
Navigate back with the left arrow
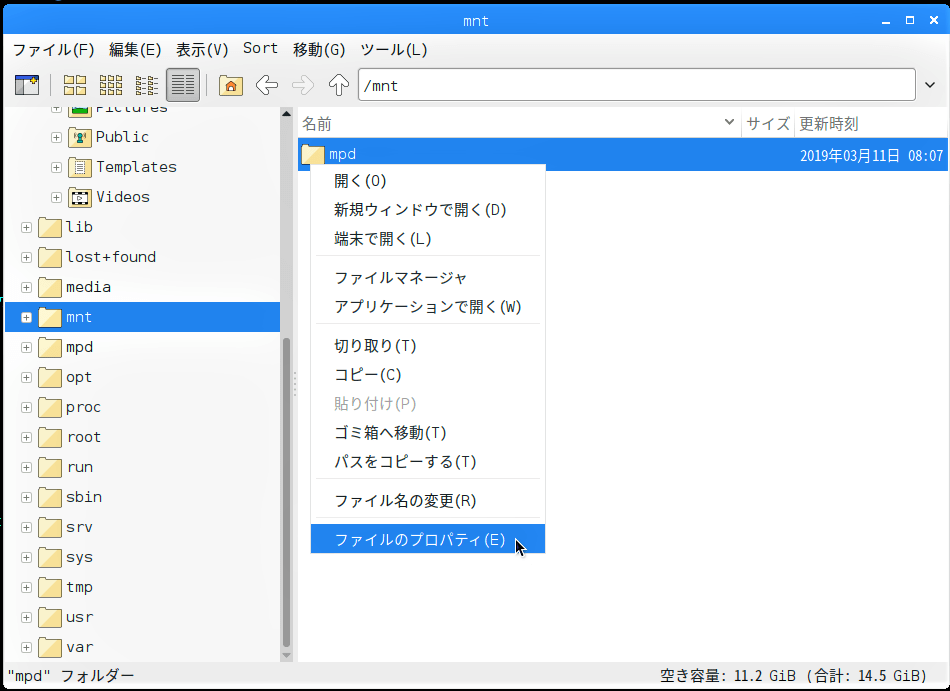(267, 85)
